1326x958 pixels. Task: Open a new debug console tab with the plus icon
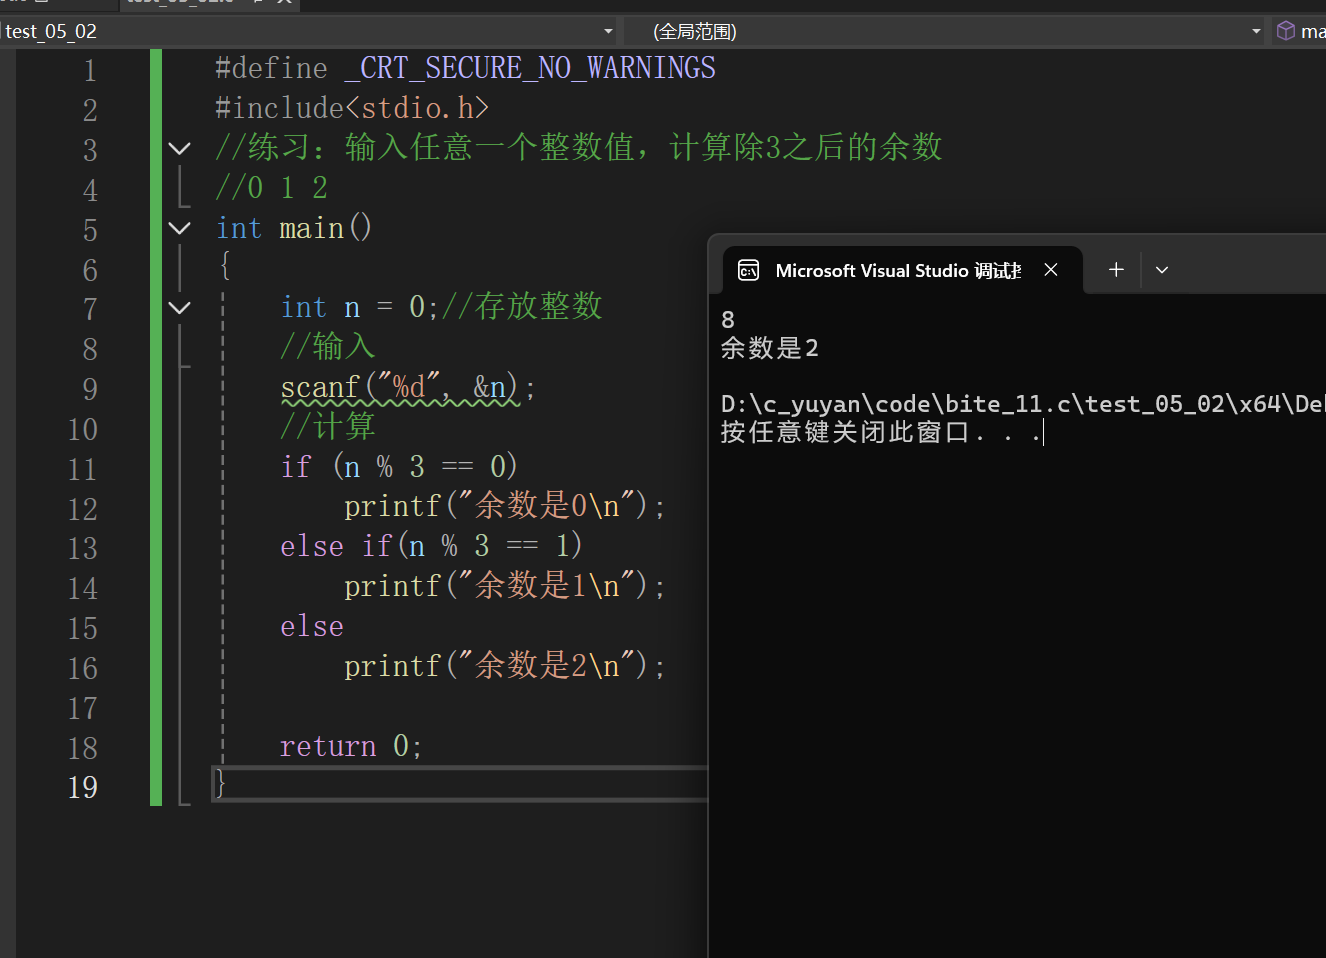click(x=1115, y=269)
